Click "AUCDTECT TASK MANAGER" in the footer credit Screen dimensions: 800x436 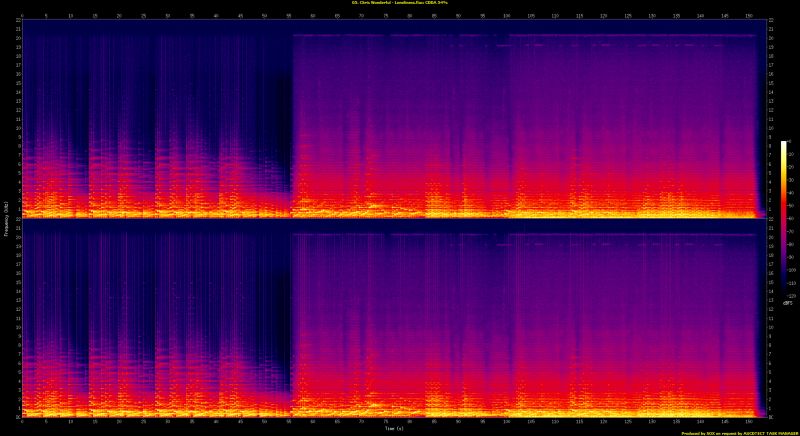(770, 433)
